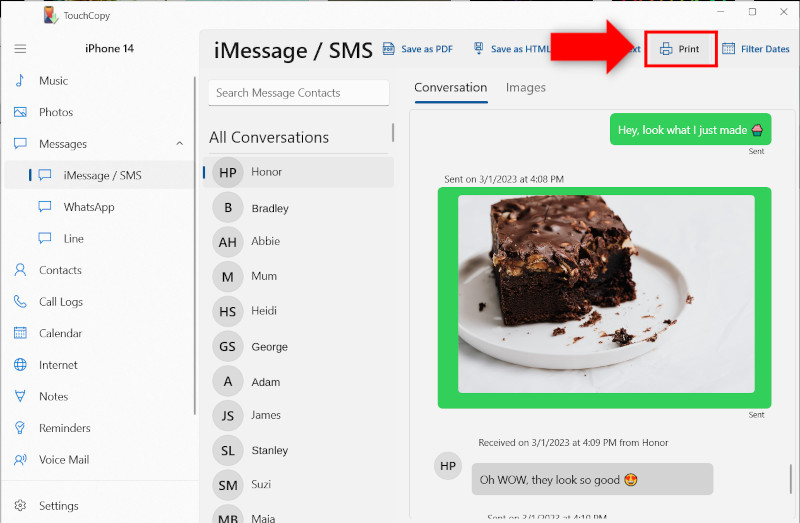Minimize the TouchCopy window
This screenshot has width=800, height=523.
click(721, 12)
